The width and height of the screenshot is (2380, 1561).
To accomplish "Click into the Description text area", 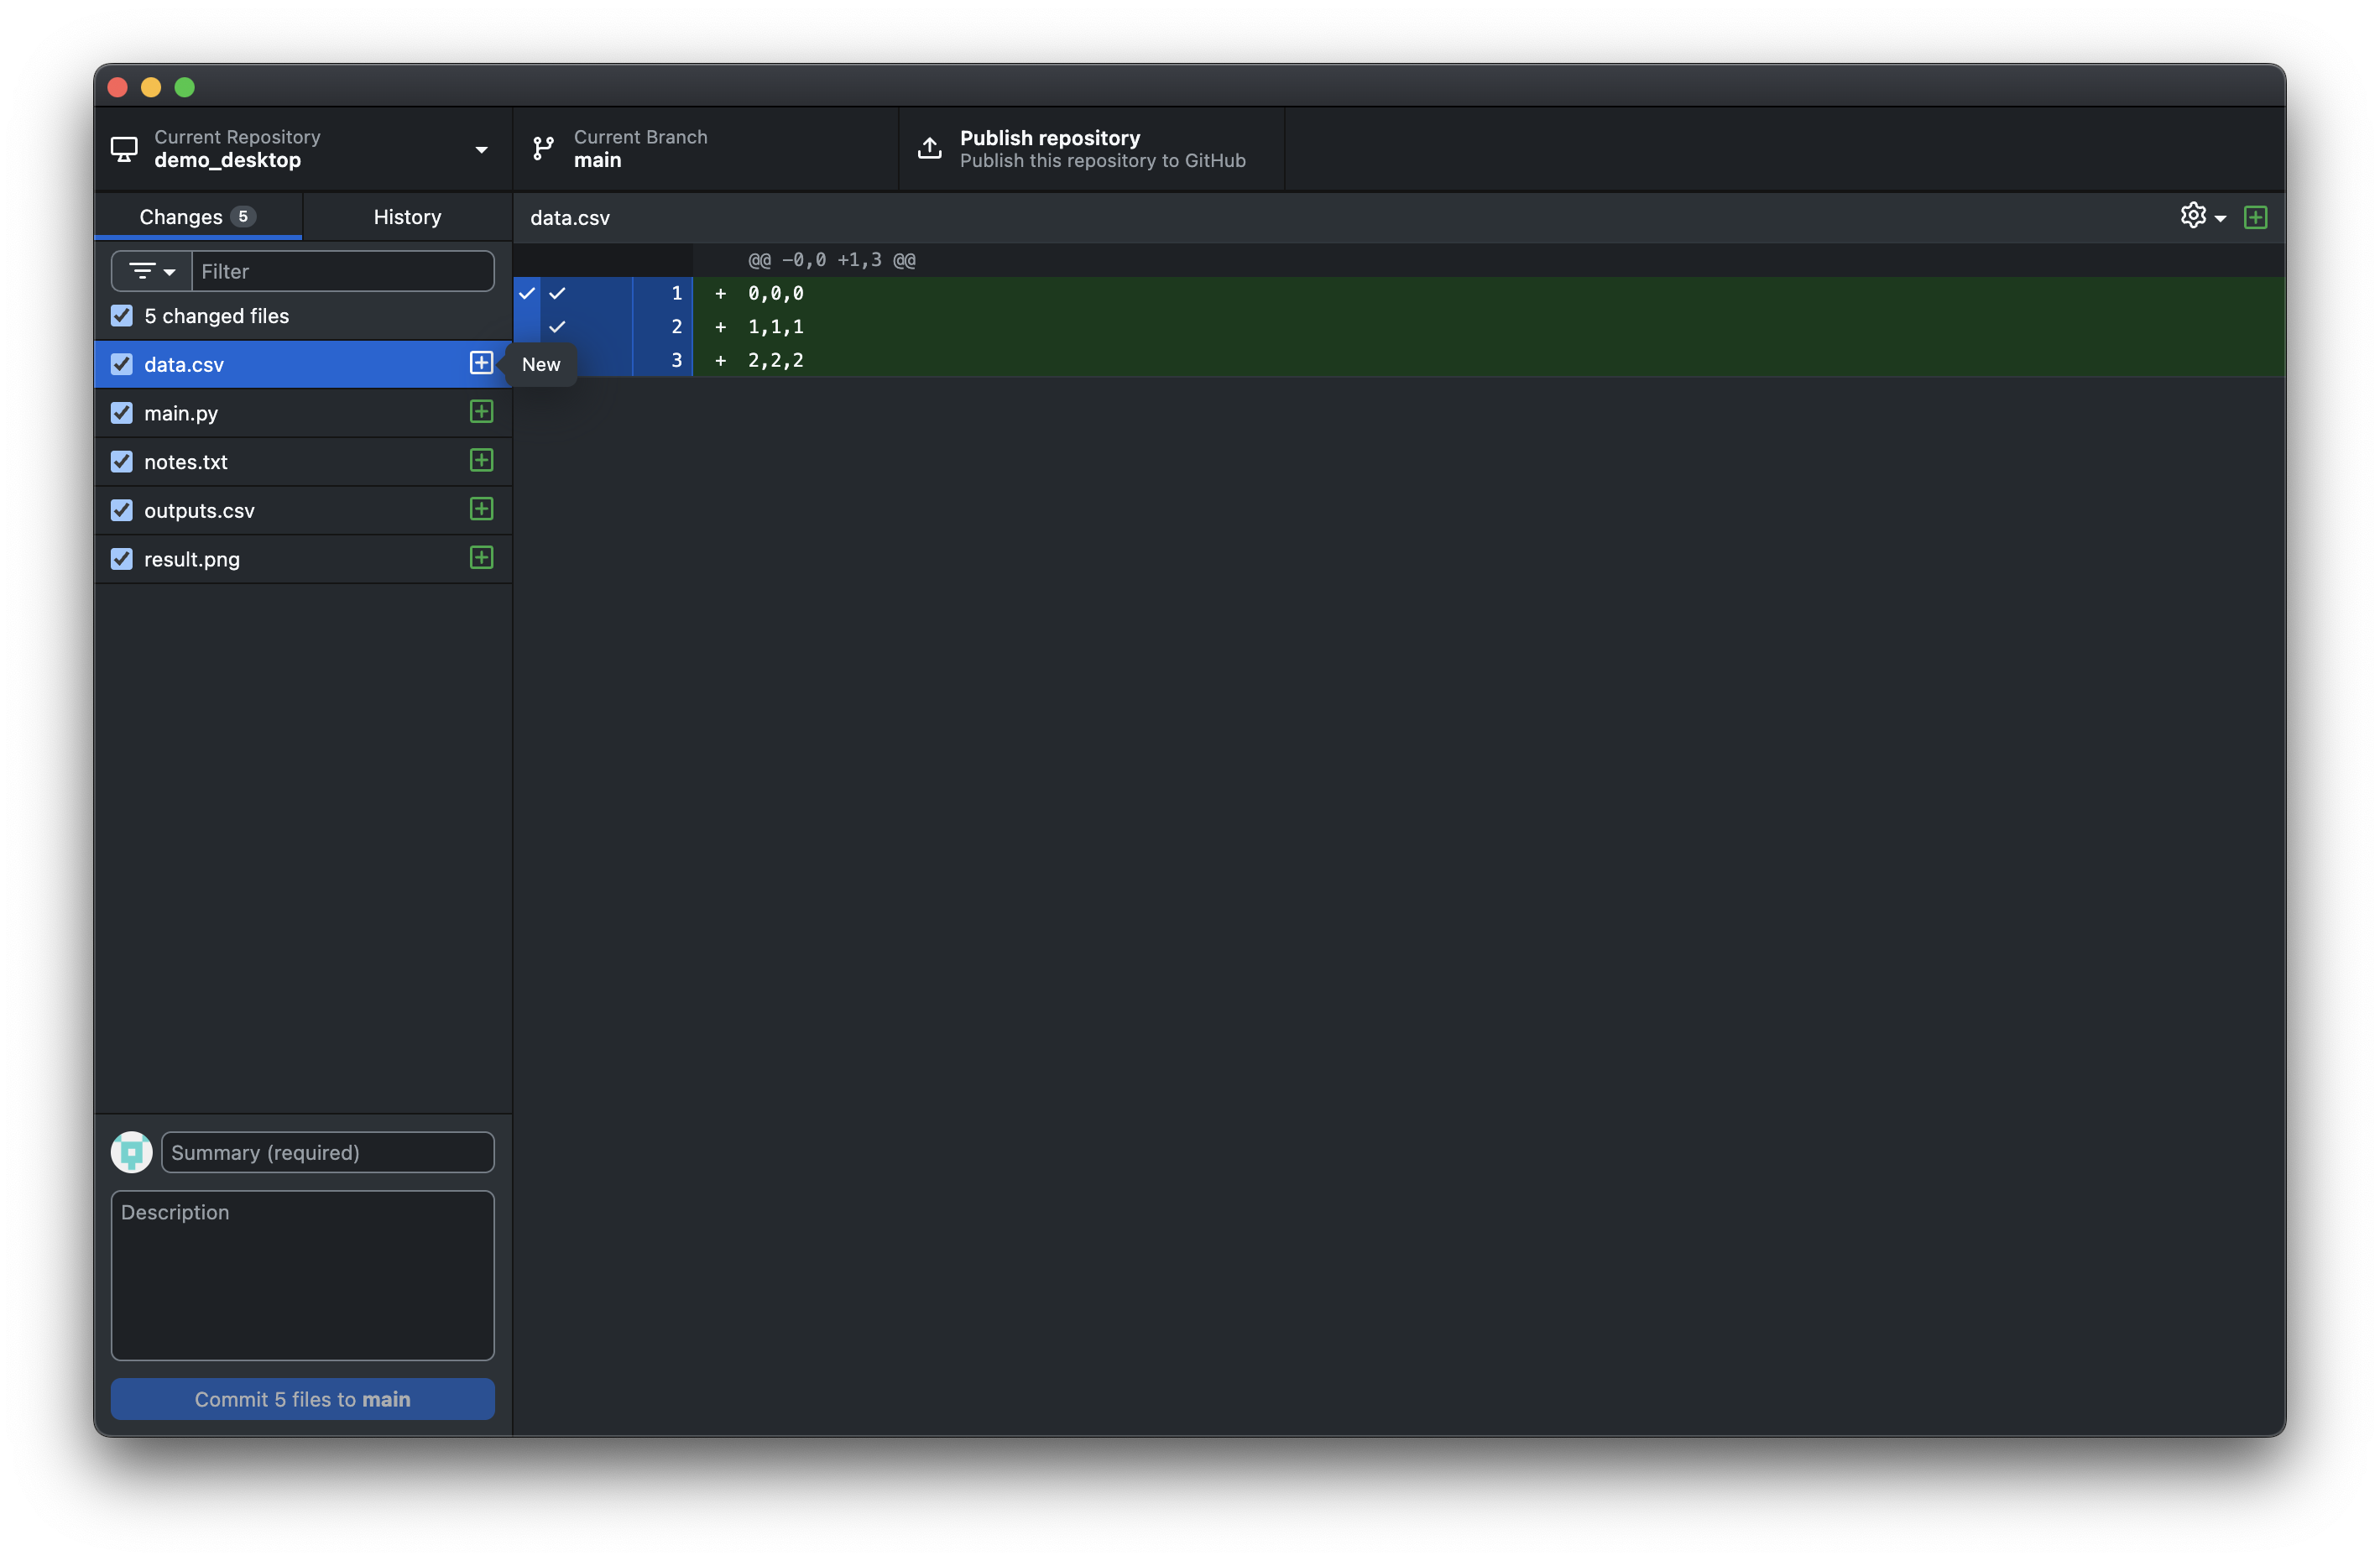I will coord(303,1275).
